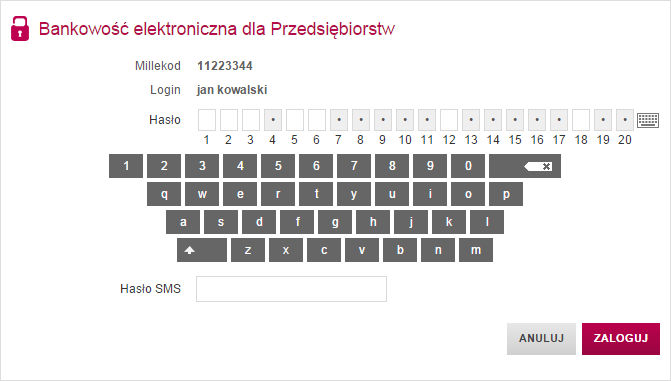Tap the 5 key on virtual keyboard
The image size is (671, 381).
point(278,166)
